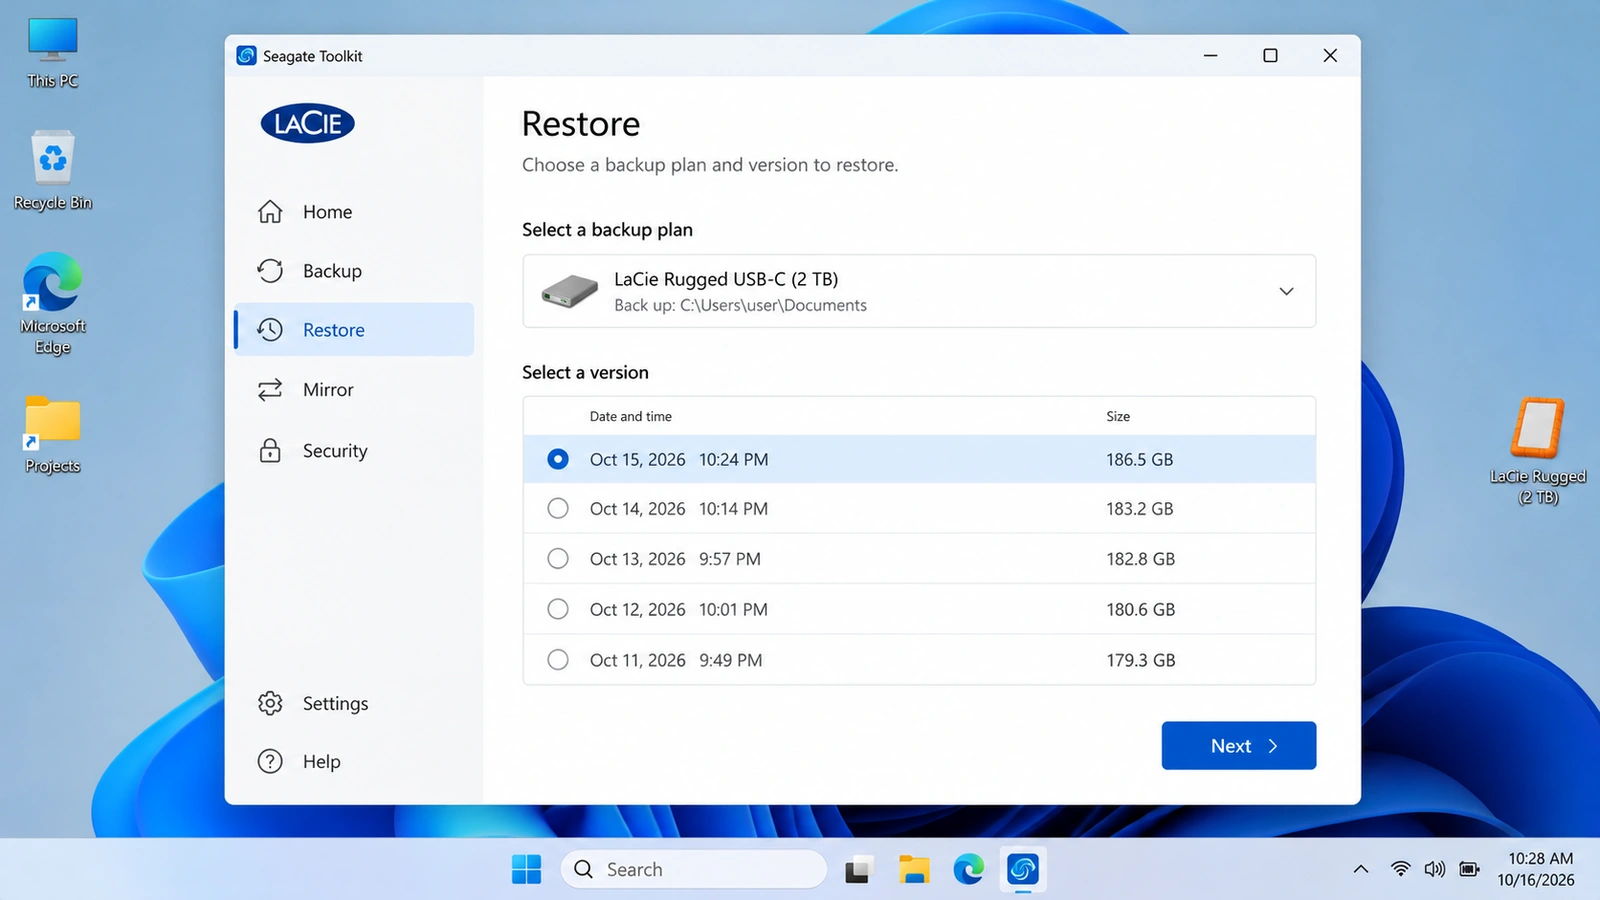
Task: Close the Seagate Toolkit window
Action: click(1330, 55)
